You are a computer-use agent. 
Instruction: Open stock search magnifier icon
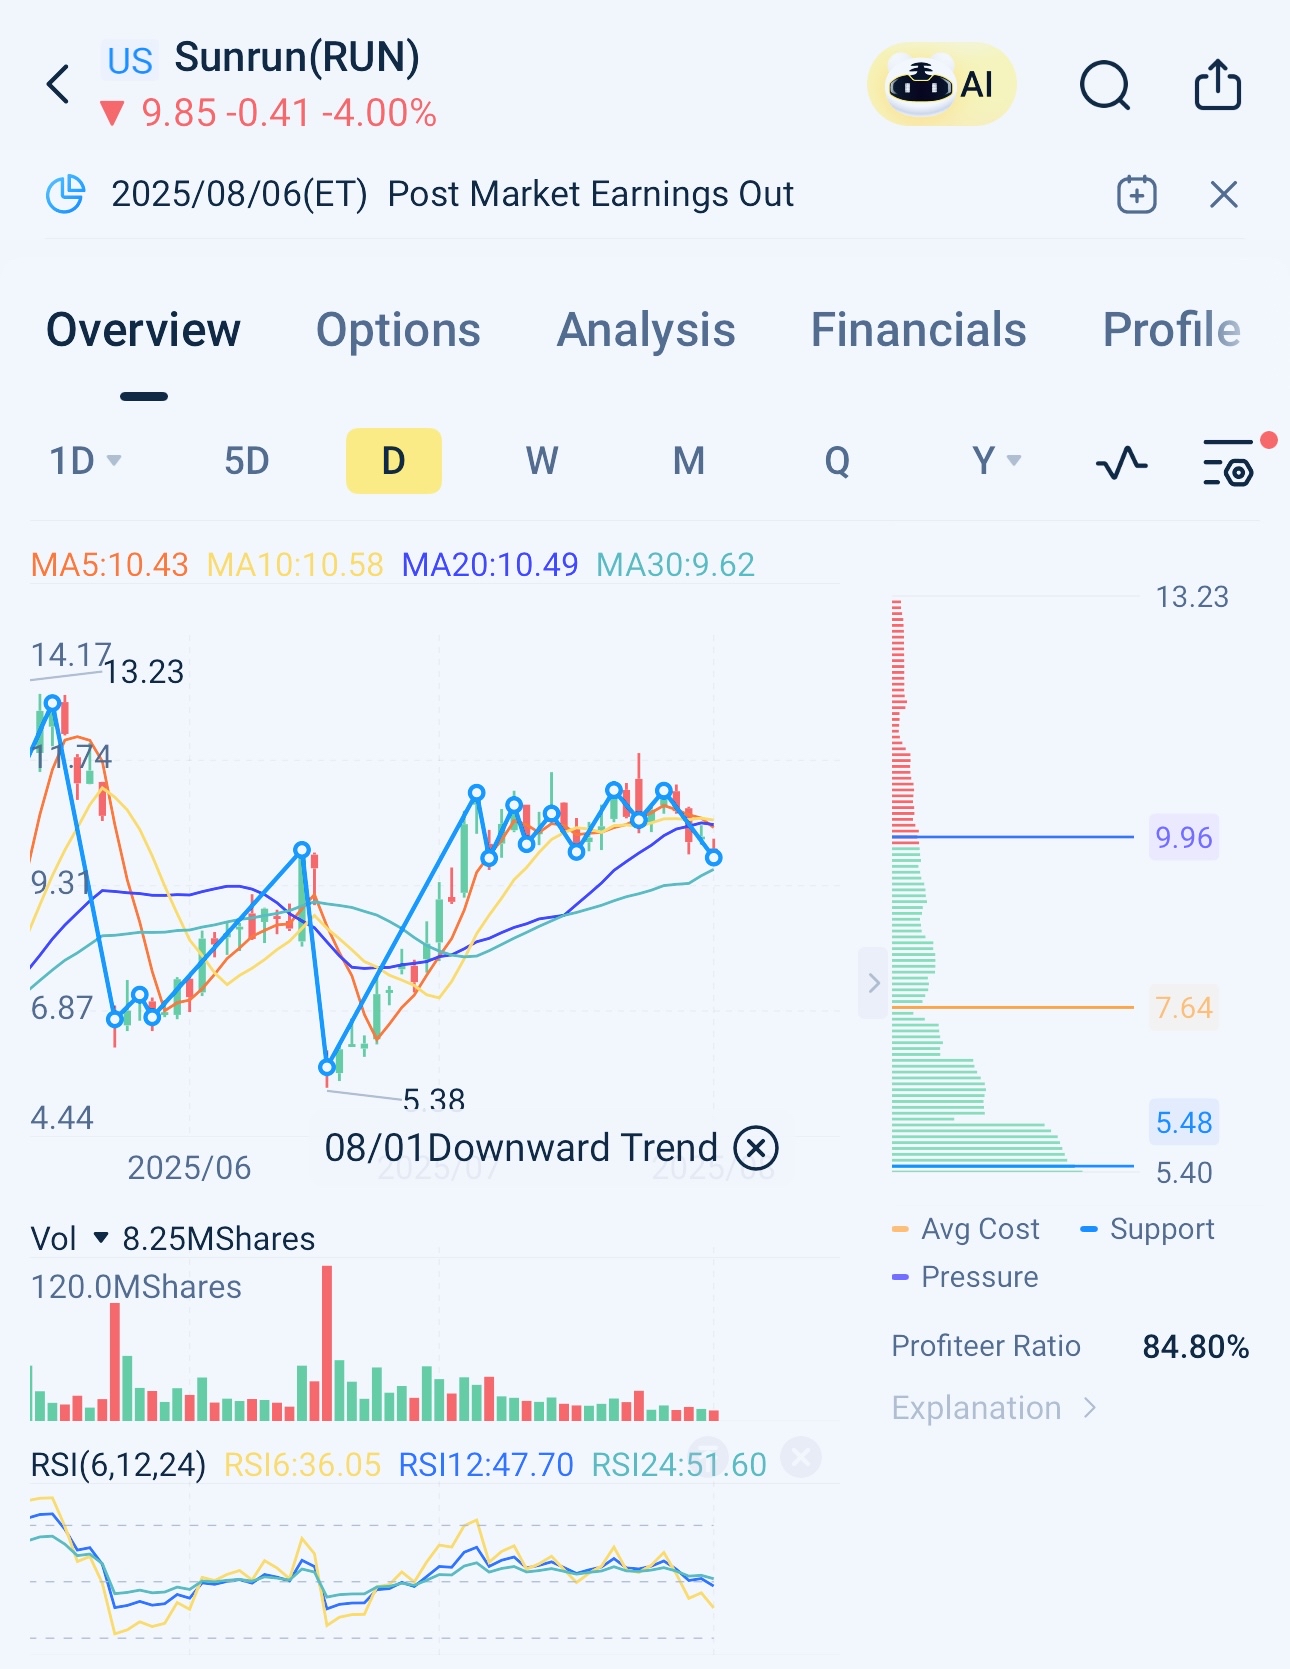click(x=1105, y=85)
